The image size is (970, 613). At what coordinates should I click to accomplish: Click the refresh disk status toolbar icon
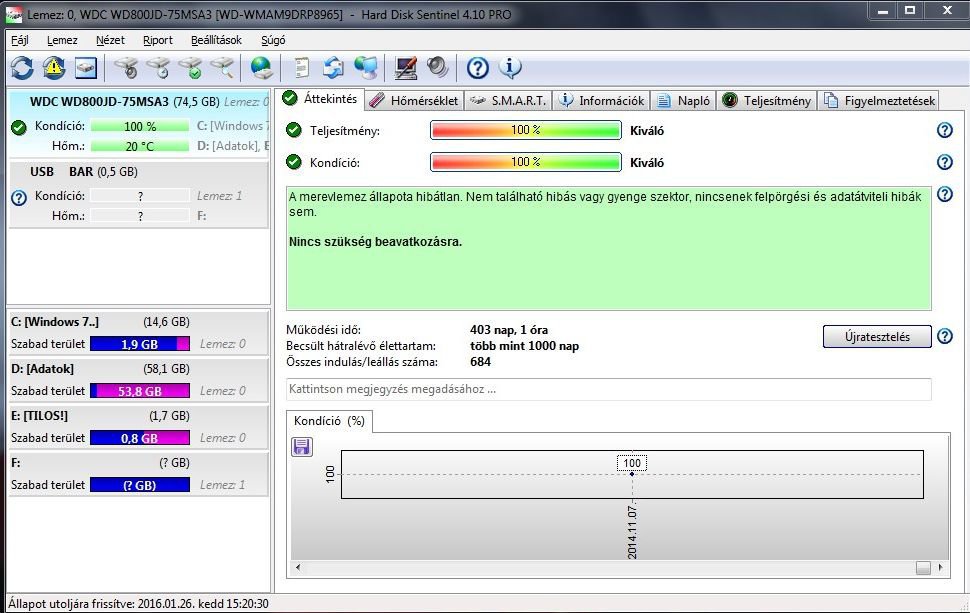[x=22, y=67]
